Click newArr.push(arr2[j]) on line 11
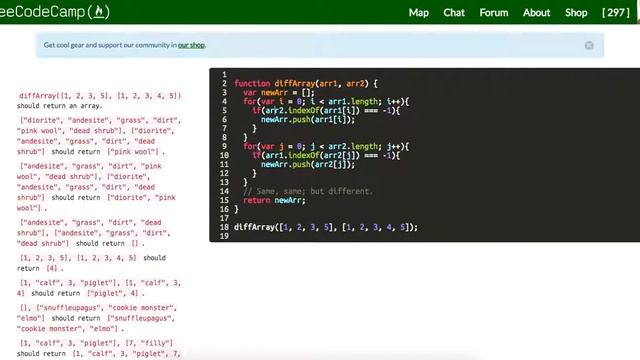Image resolution: width=640 pixels, height=360 pixels. (308, 164)
